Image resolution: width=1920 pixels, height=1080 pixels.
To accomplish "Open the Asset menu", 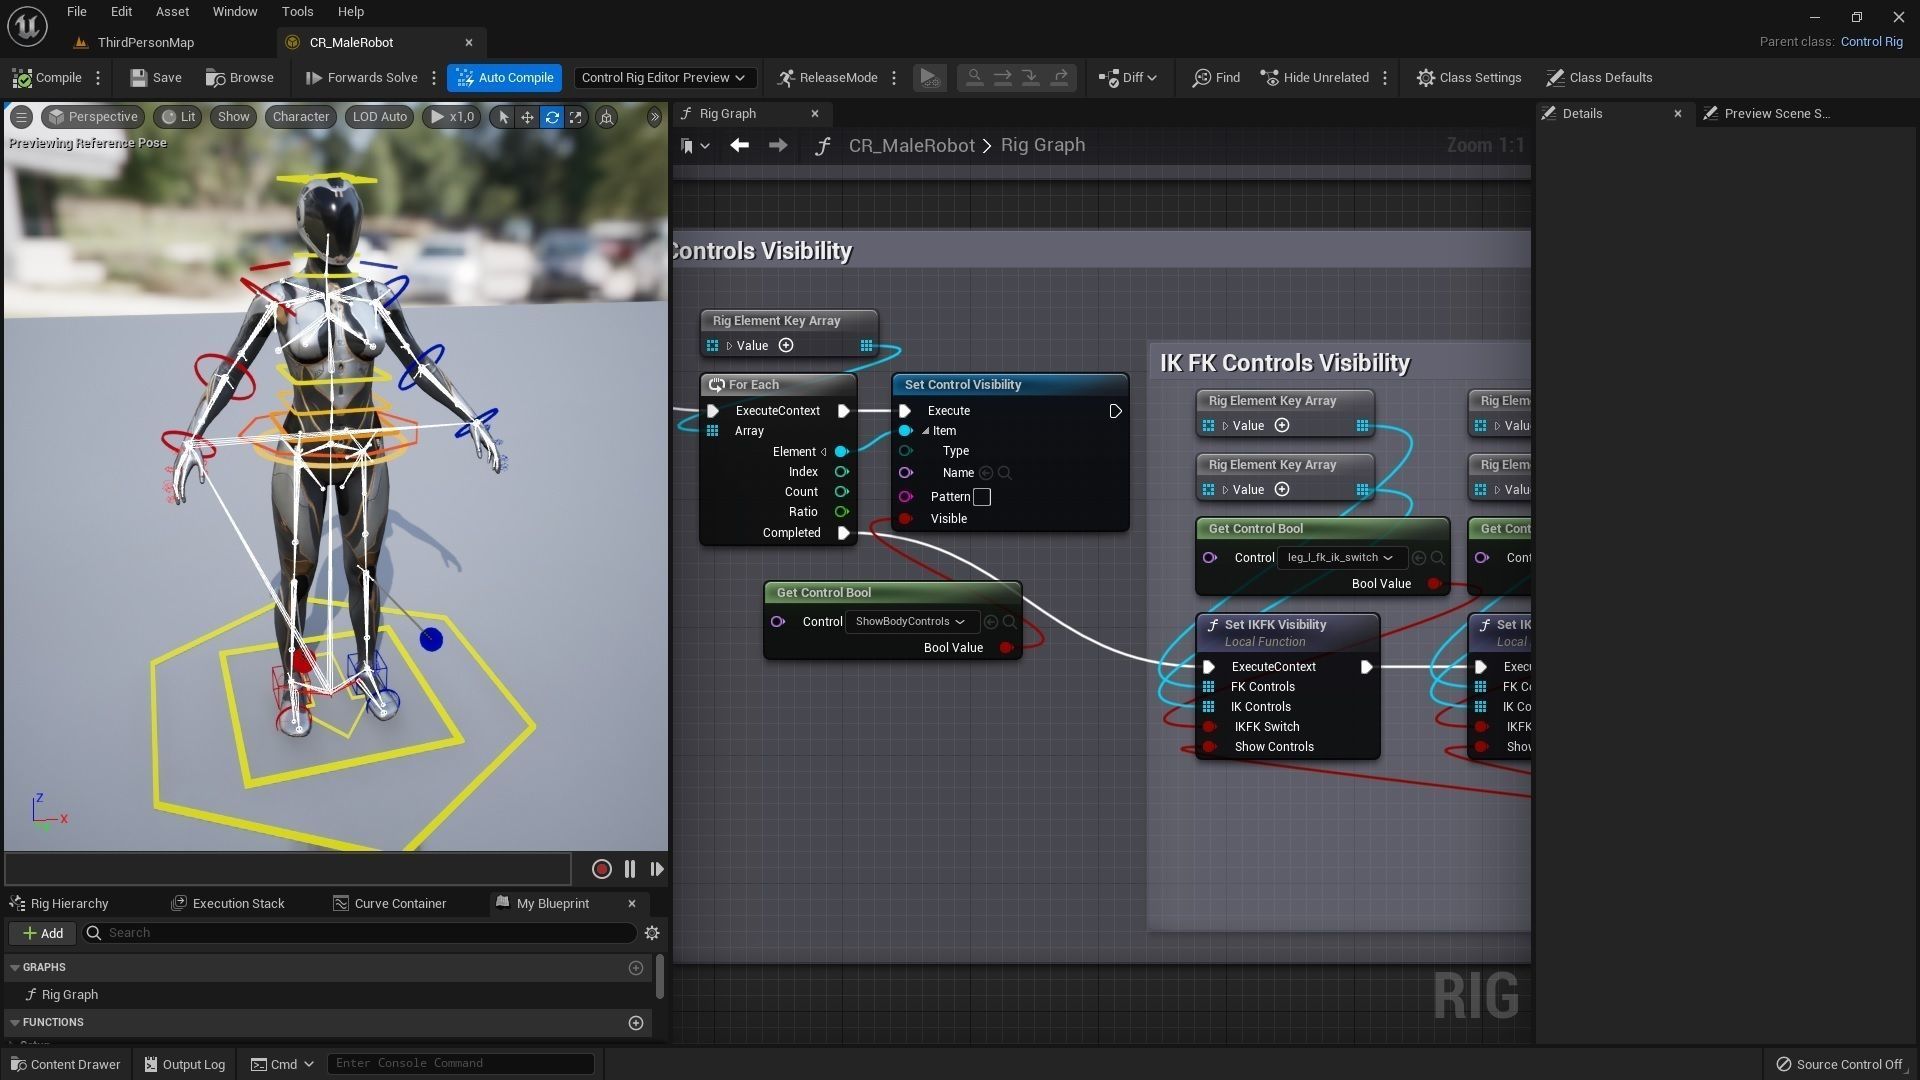I will coord(172,12).
